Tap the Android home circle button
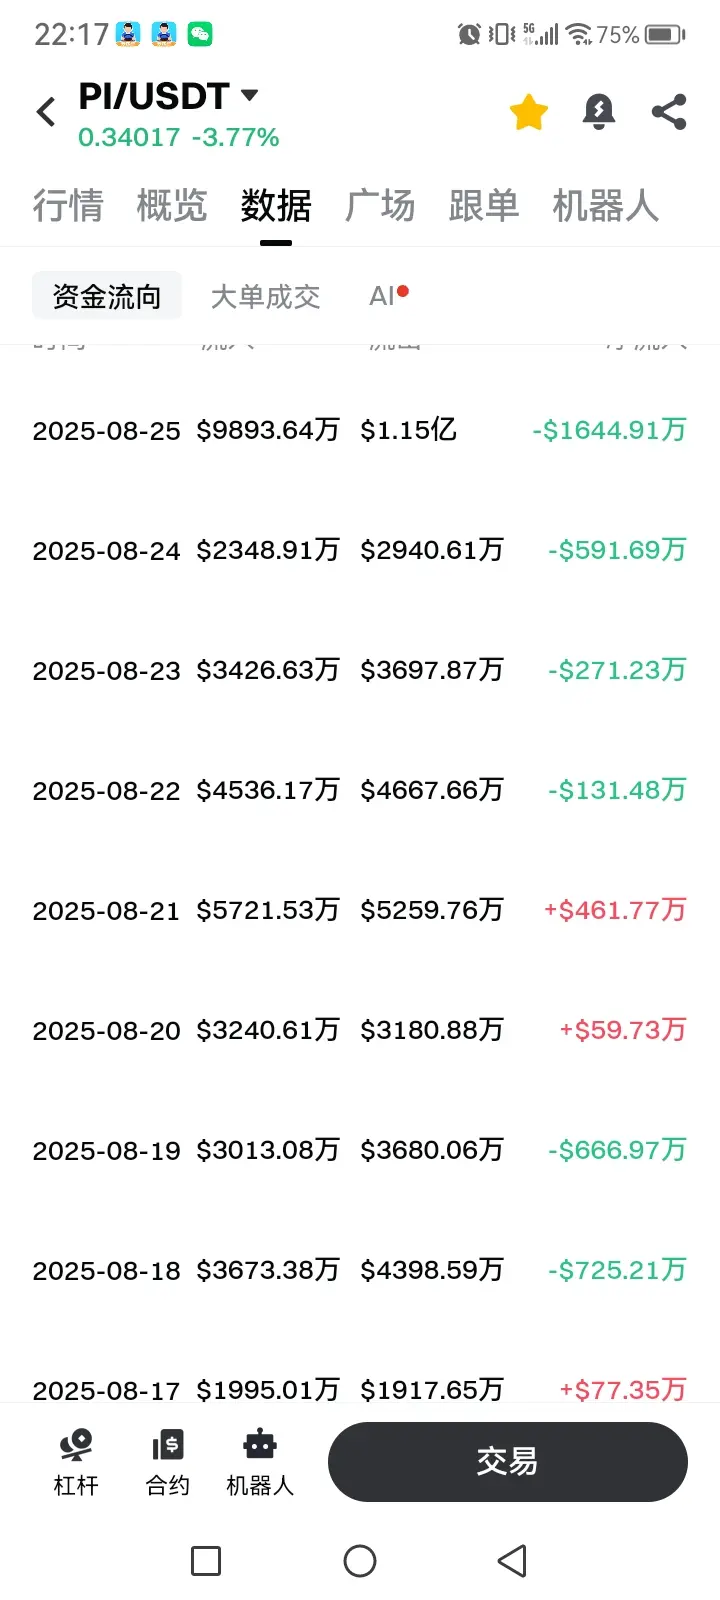The width and height of the screenshot is (720, 1600). pyautogui.click(x=360, y=1561)
